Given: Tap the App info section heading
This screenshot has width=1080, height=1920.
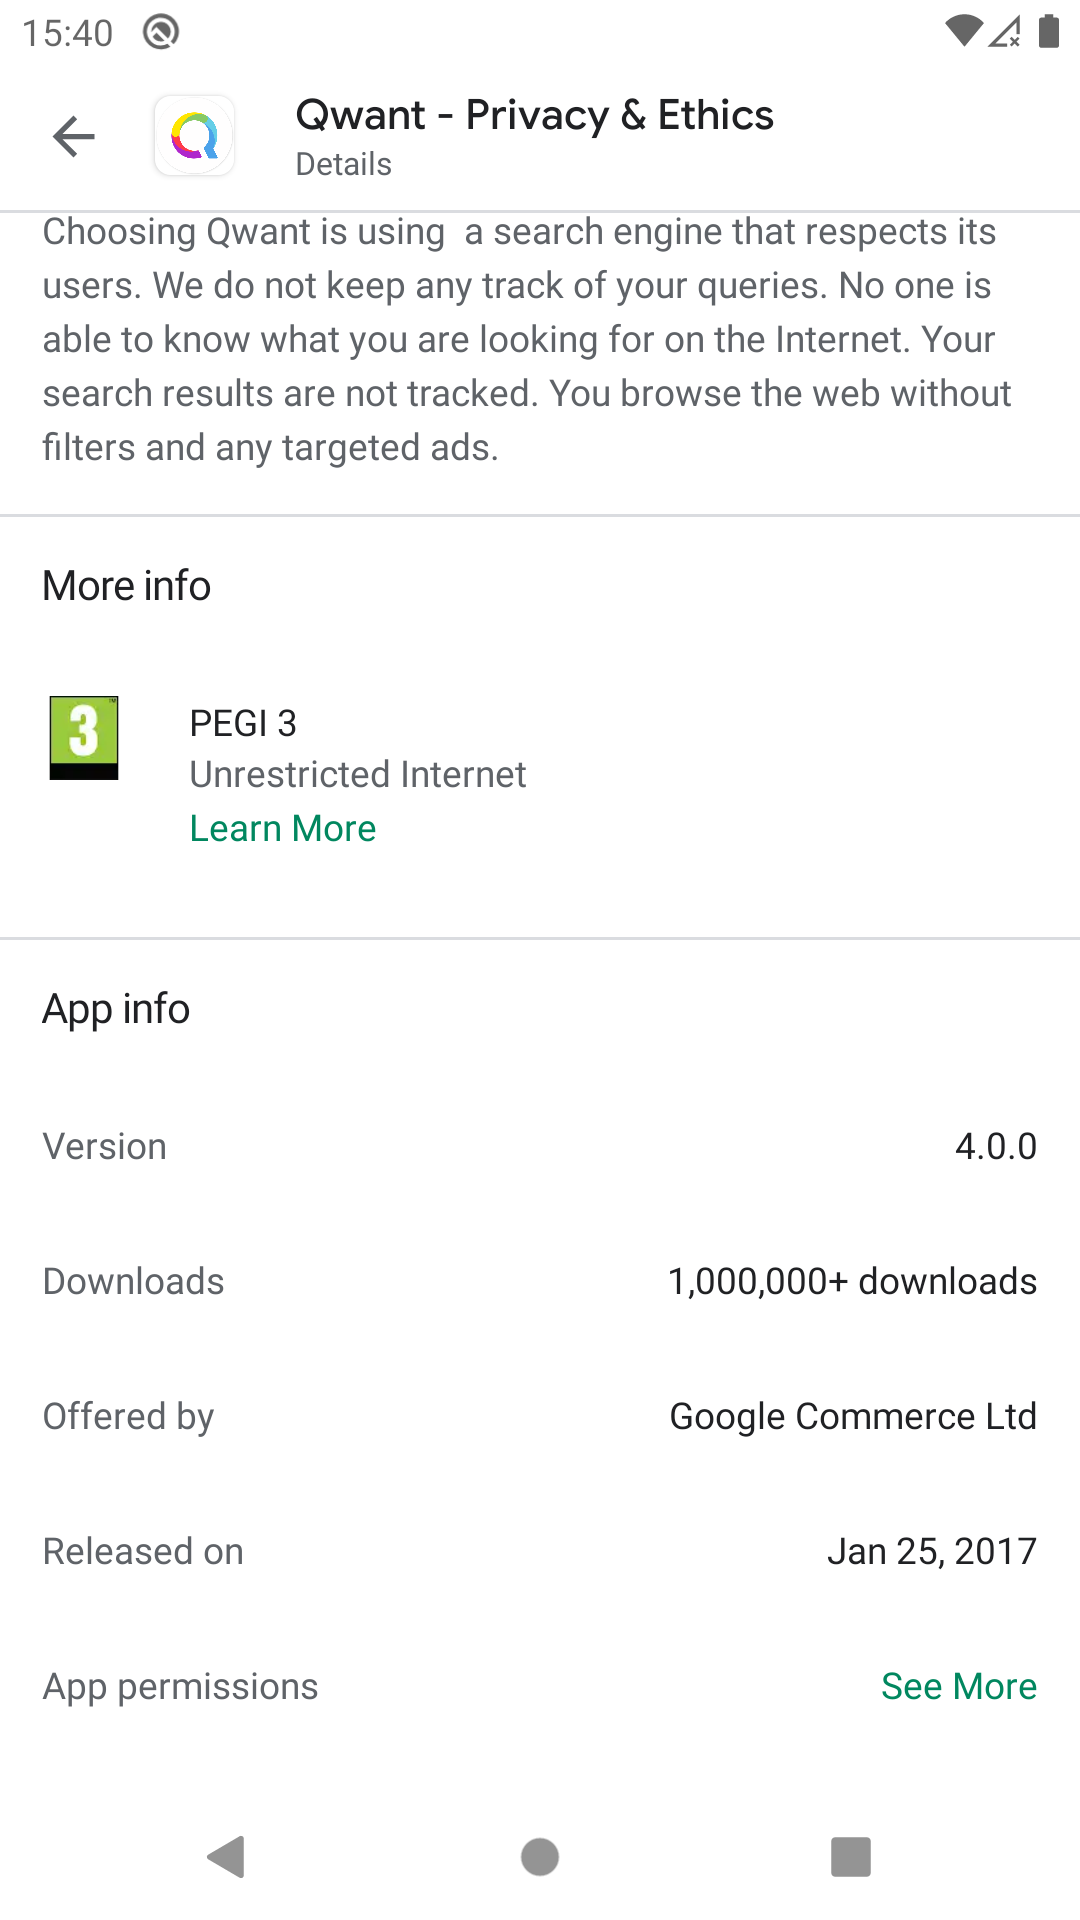Looking at the screenshot, I should coord(116,1009).
